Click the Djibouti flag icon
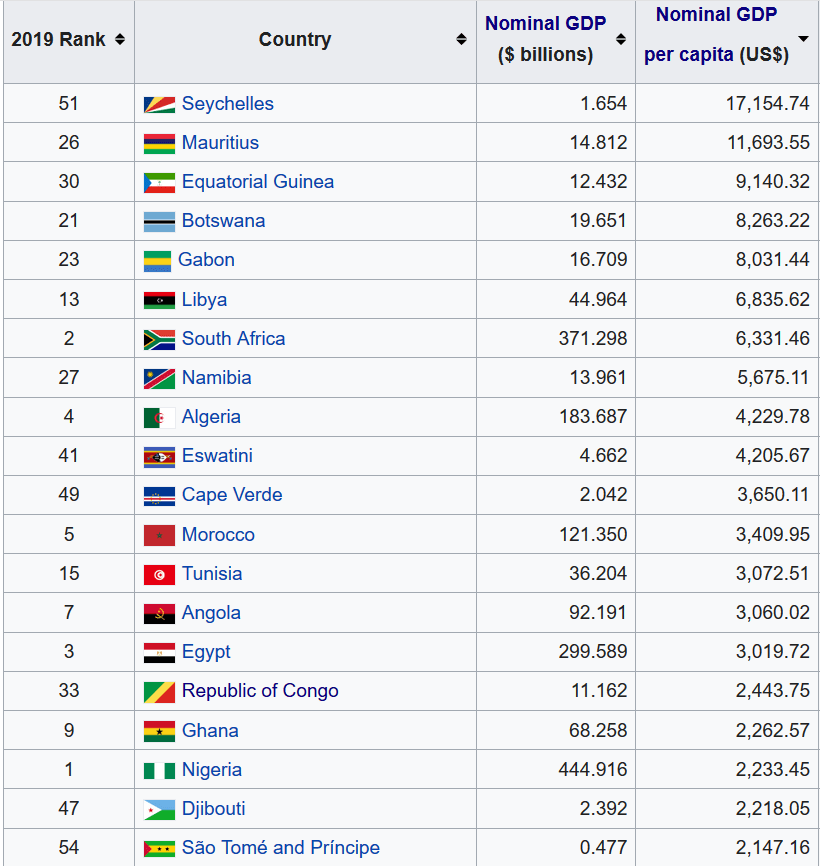This screenshot has height=866, width=820. tap(158, 808)
